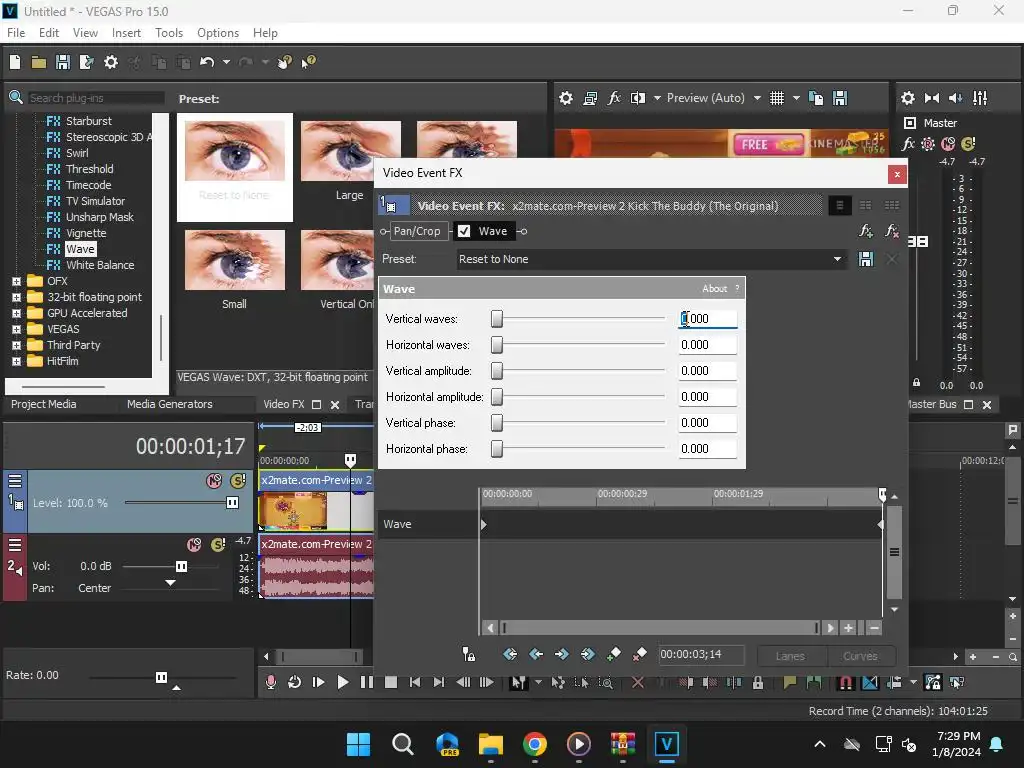Click Stop in the transport bar
This screenshot has width=1024, height=768.
coord(391,682)
